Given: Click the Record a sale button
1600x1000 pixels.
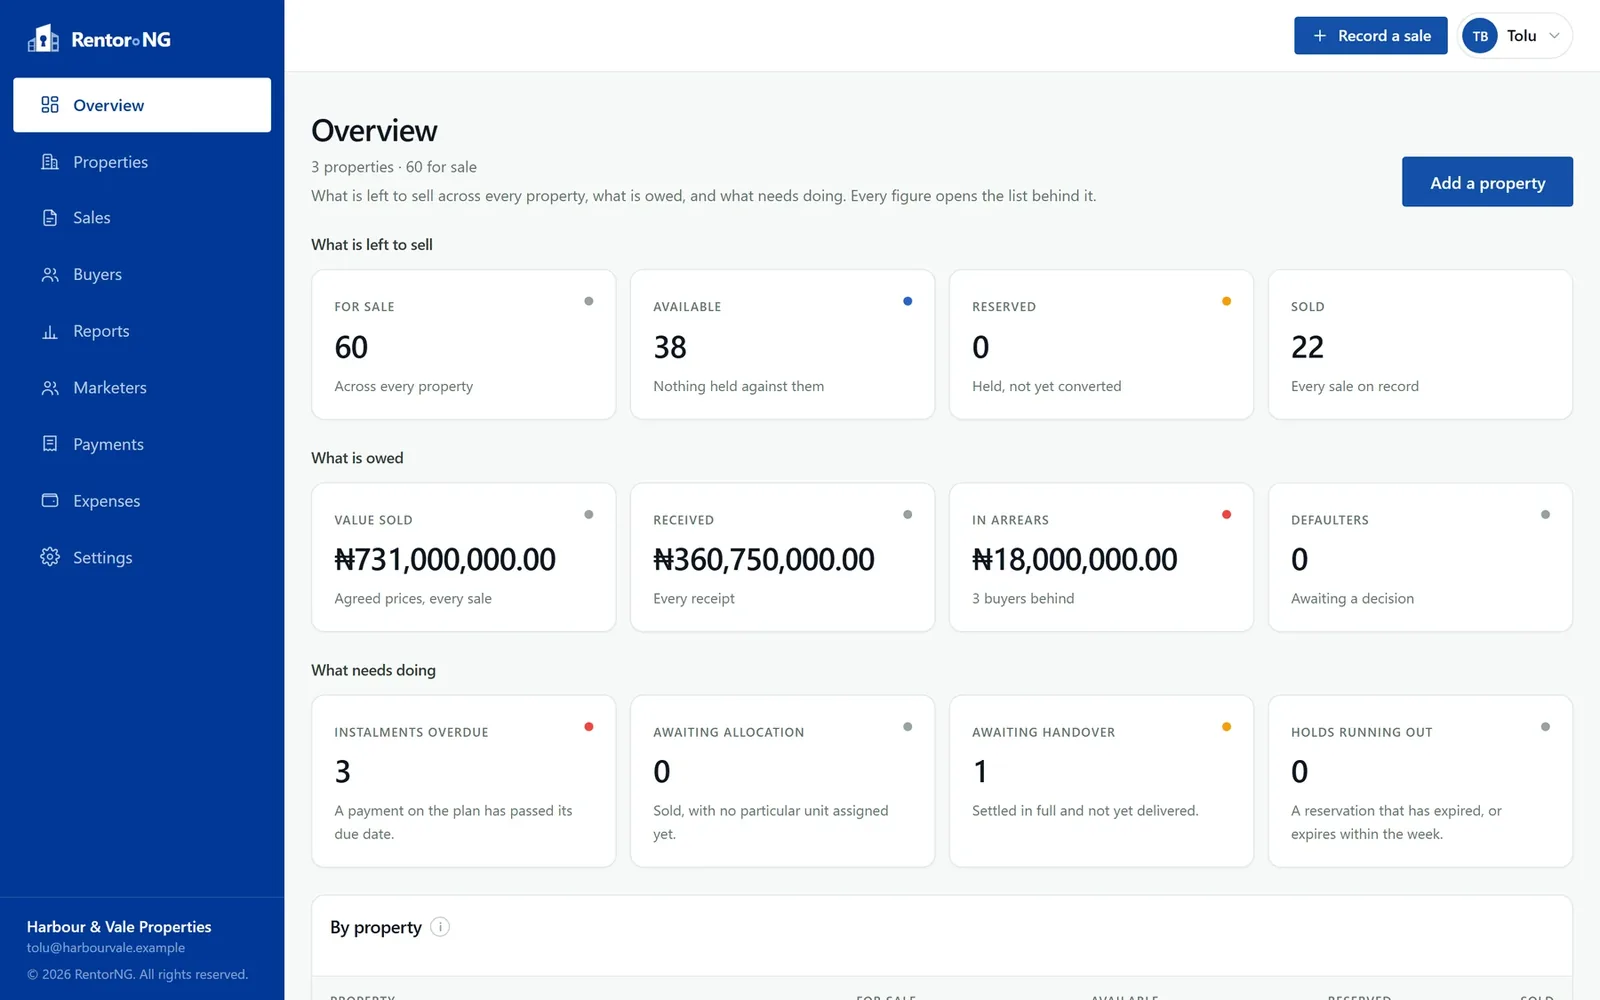Looking at the screenshot, I should (x=1370, y=36).
